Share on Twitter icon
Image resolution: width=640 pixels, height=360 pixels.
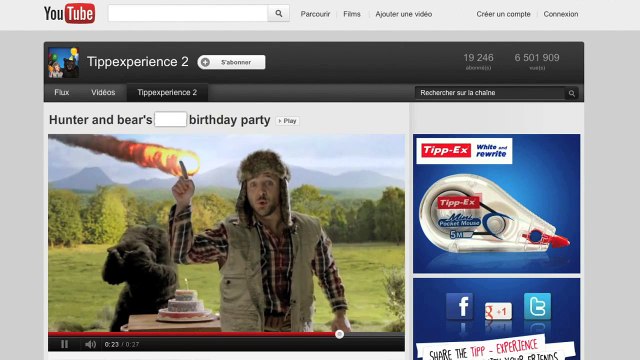[537, 306]
